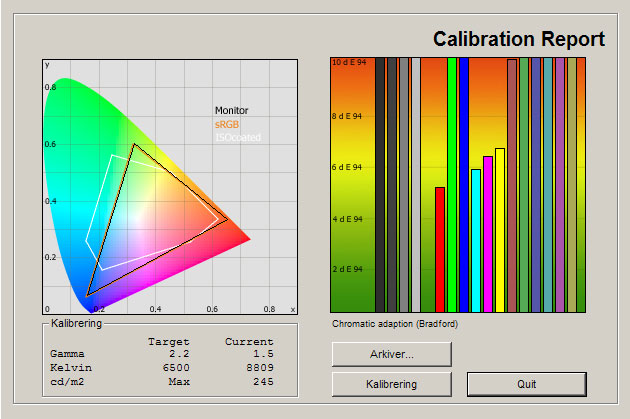Click the Quit button
Image resolution: width=630 pixels, height=419 pixels.
(526, 384)
